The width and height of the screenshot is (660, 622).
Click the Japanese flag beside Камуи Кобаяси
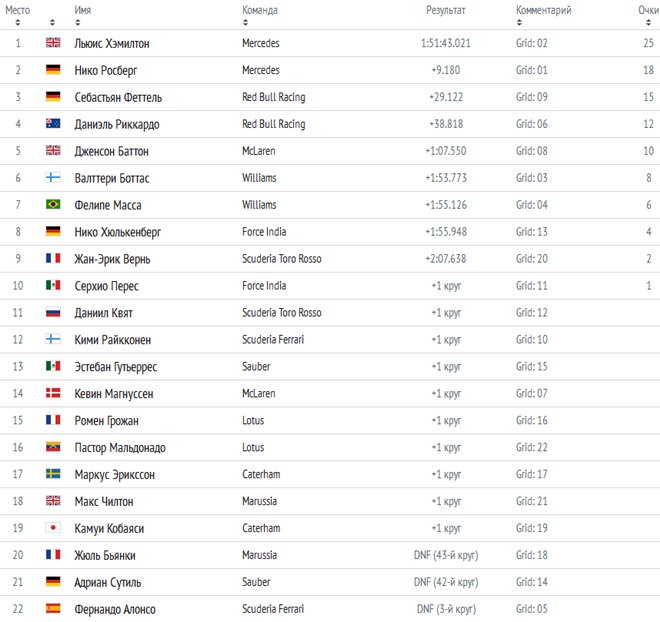pyautogui.click(x=53, y=527)
